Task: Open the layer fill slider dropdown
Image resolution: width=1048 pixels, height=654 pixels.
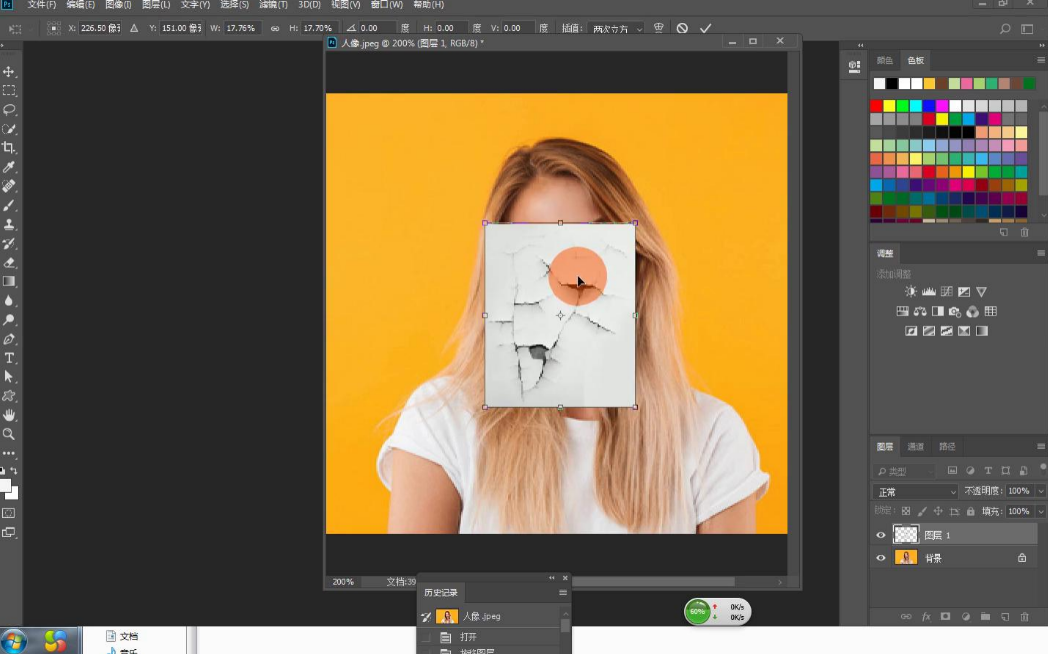Action: 1040,511
